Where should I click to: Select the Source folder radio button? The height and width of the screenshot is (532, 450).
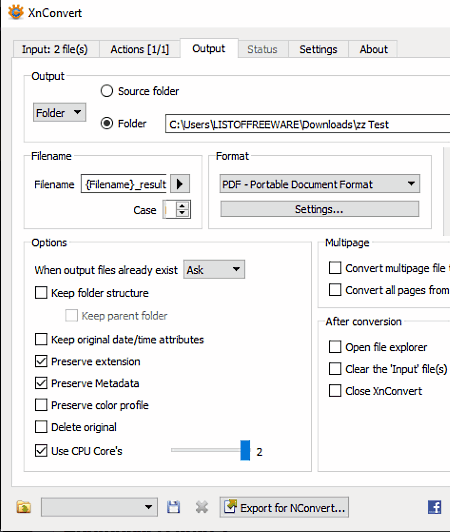(107, 91)
